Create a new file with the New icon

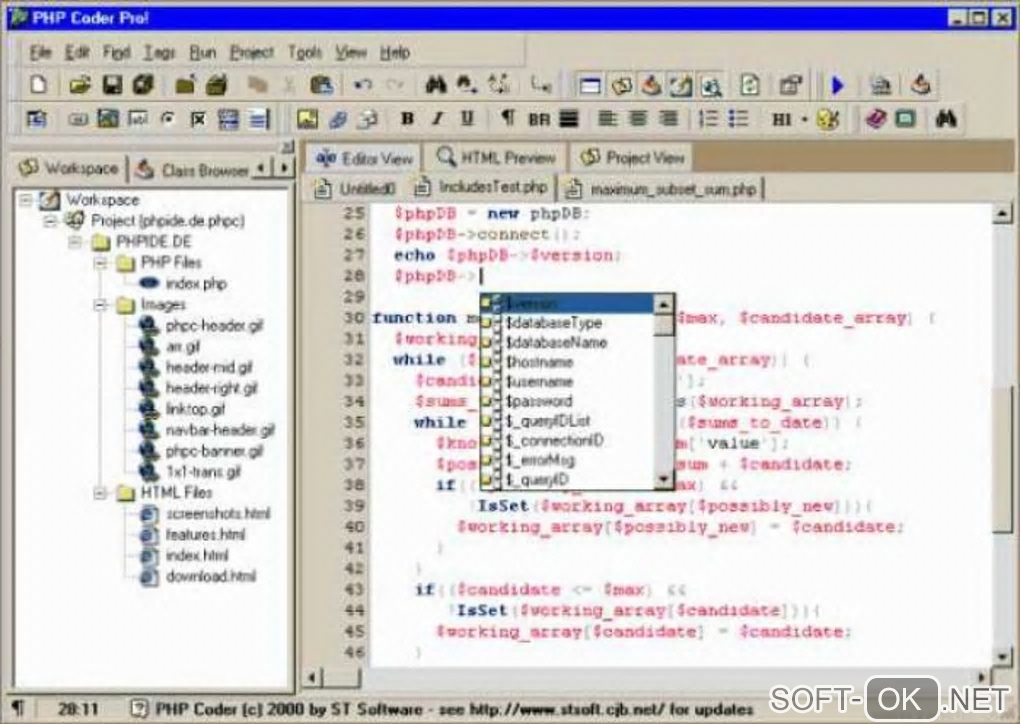[38, 85]
